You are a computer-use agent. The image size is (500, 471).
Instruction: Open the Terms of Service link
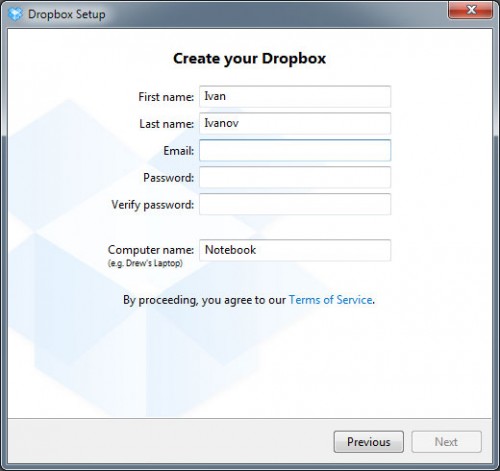(330, 300)
